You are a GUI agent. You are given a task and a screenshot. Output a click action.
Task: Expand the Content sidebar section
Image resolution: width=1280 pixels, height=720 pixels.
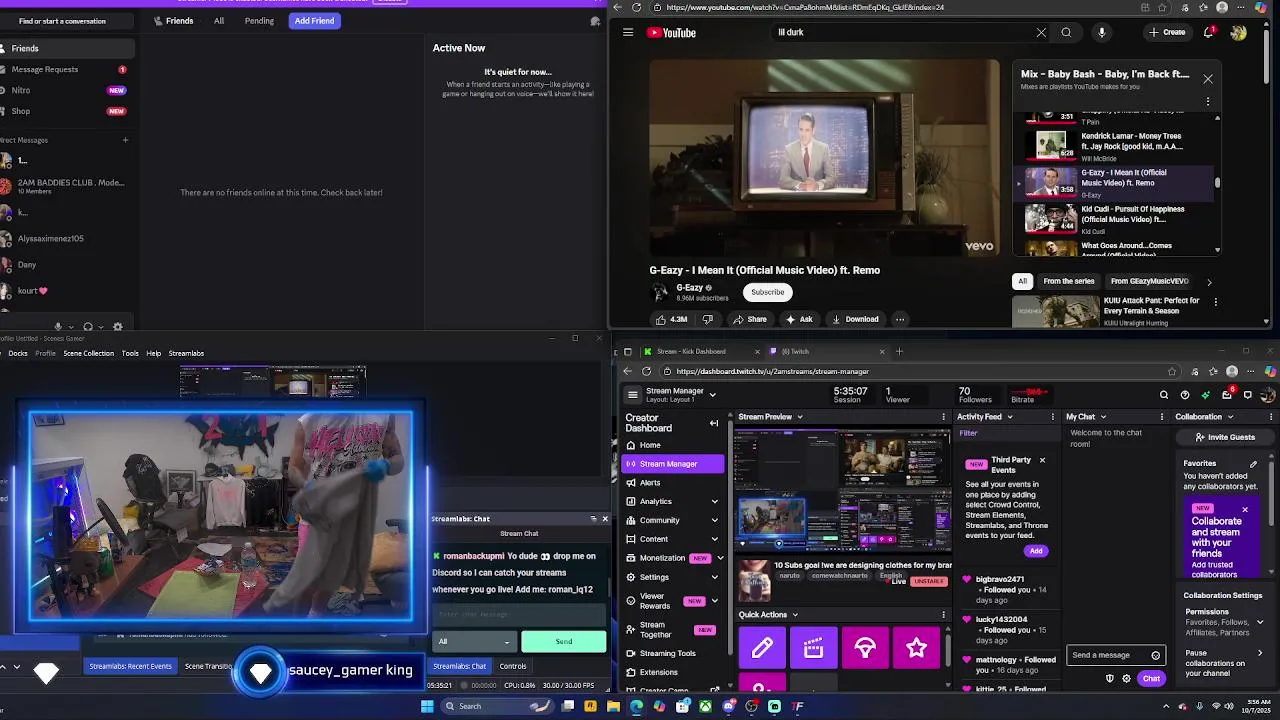click(x=714, y=539)
